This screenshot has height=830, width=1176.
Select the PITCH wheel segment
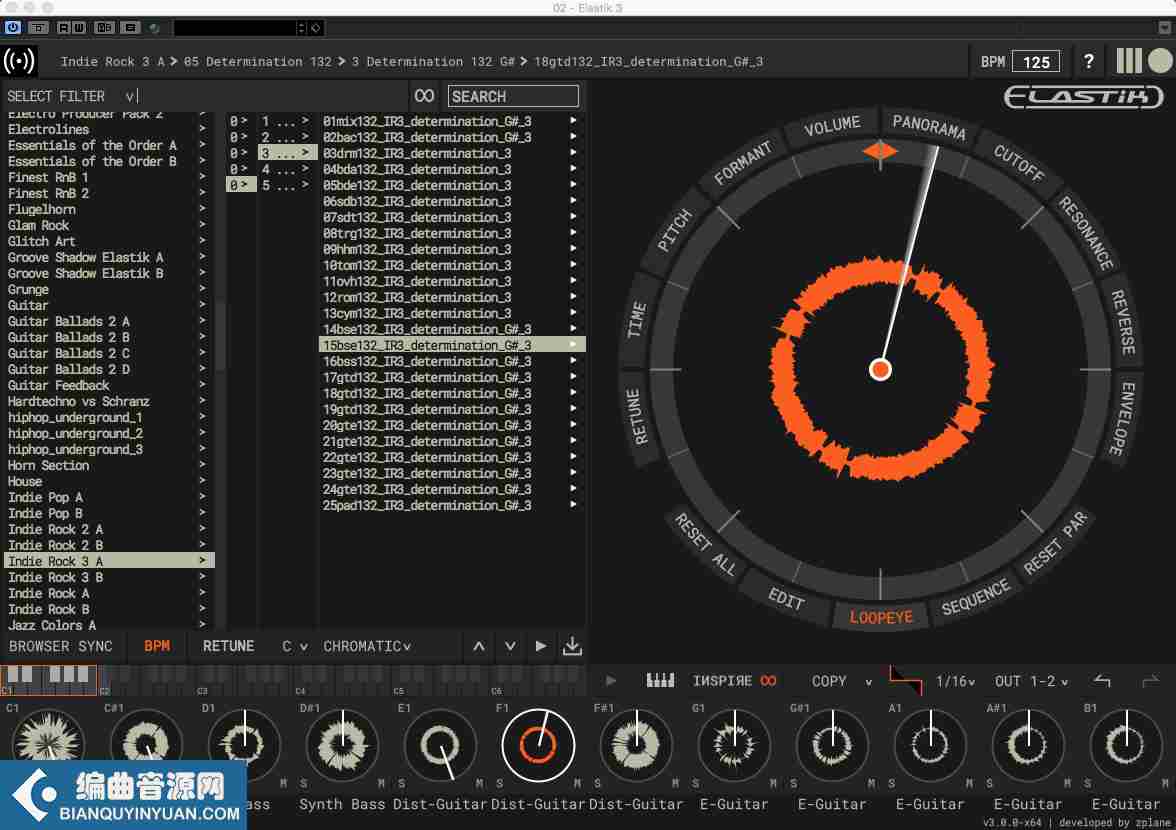tap(674, 230)
